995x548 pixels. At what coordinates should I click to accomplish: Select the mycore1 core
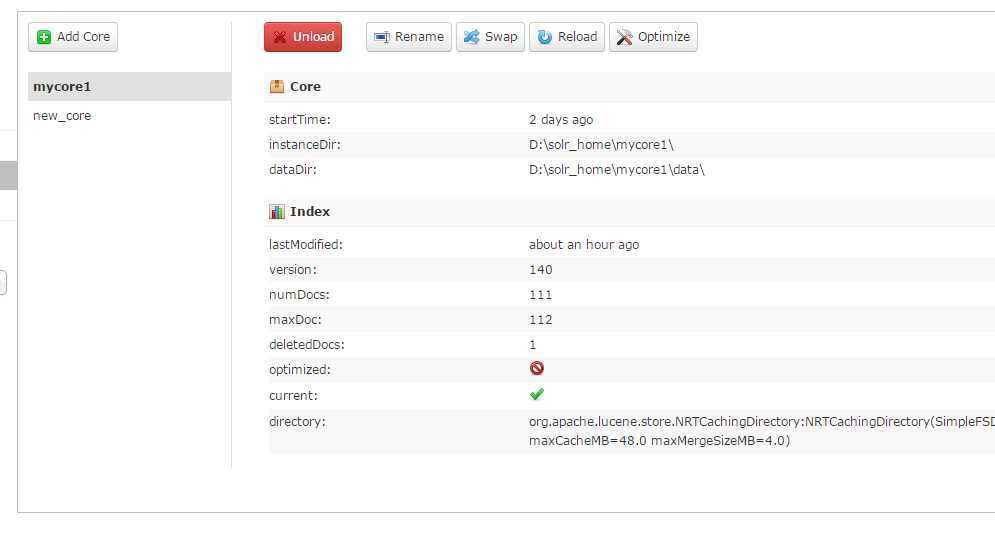pos(62,87)
